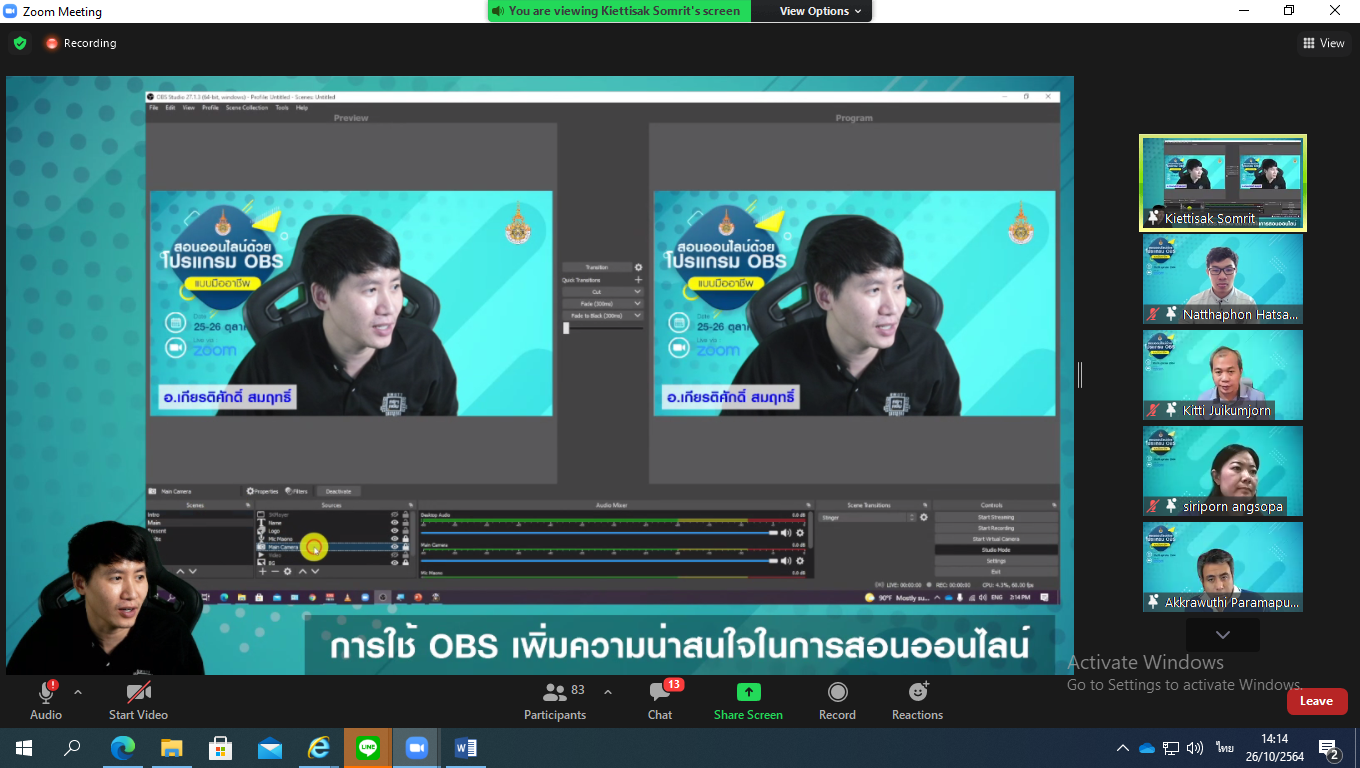Image resolution: width=1360 pixels, height=768 pixels.
Task: Expand the Cut quick transition dropdown
Action: coord(638,291)
